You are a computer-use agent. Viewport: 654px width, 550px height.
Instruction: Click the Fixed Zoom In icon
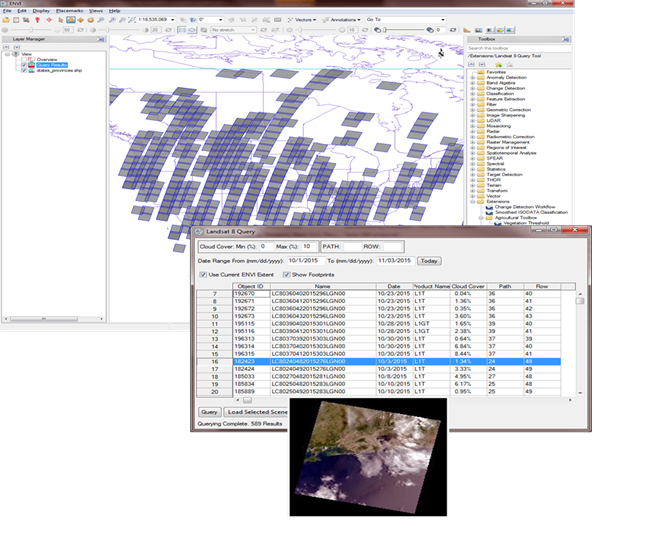(x=112, y=20)
